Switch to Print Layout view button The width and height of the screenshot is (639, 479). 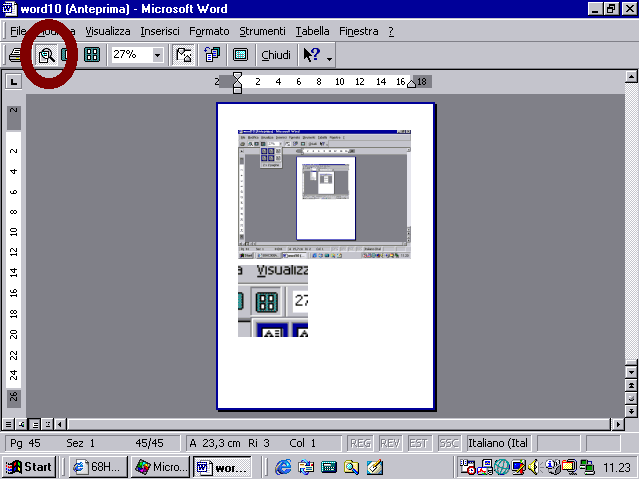pyautogui.click(x=35, y=424)
